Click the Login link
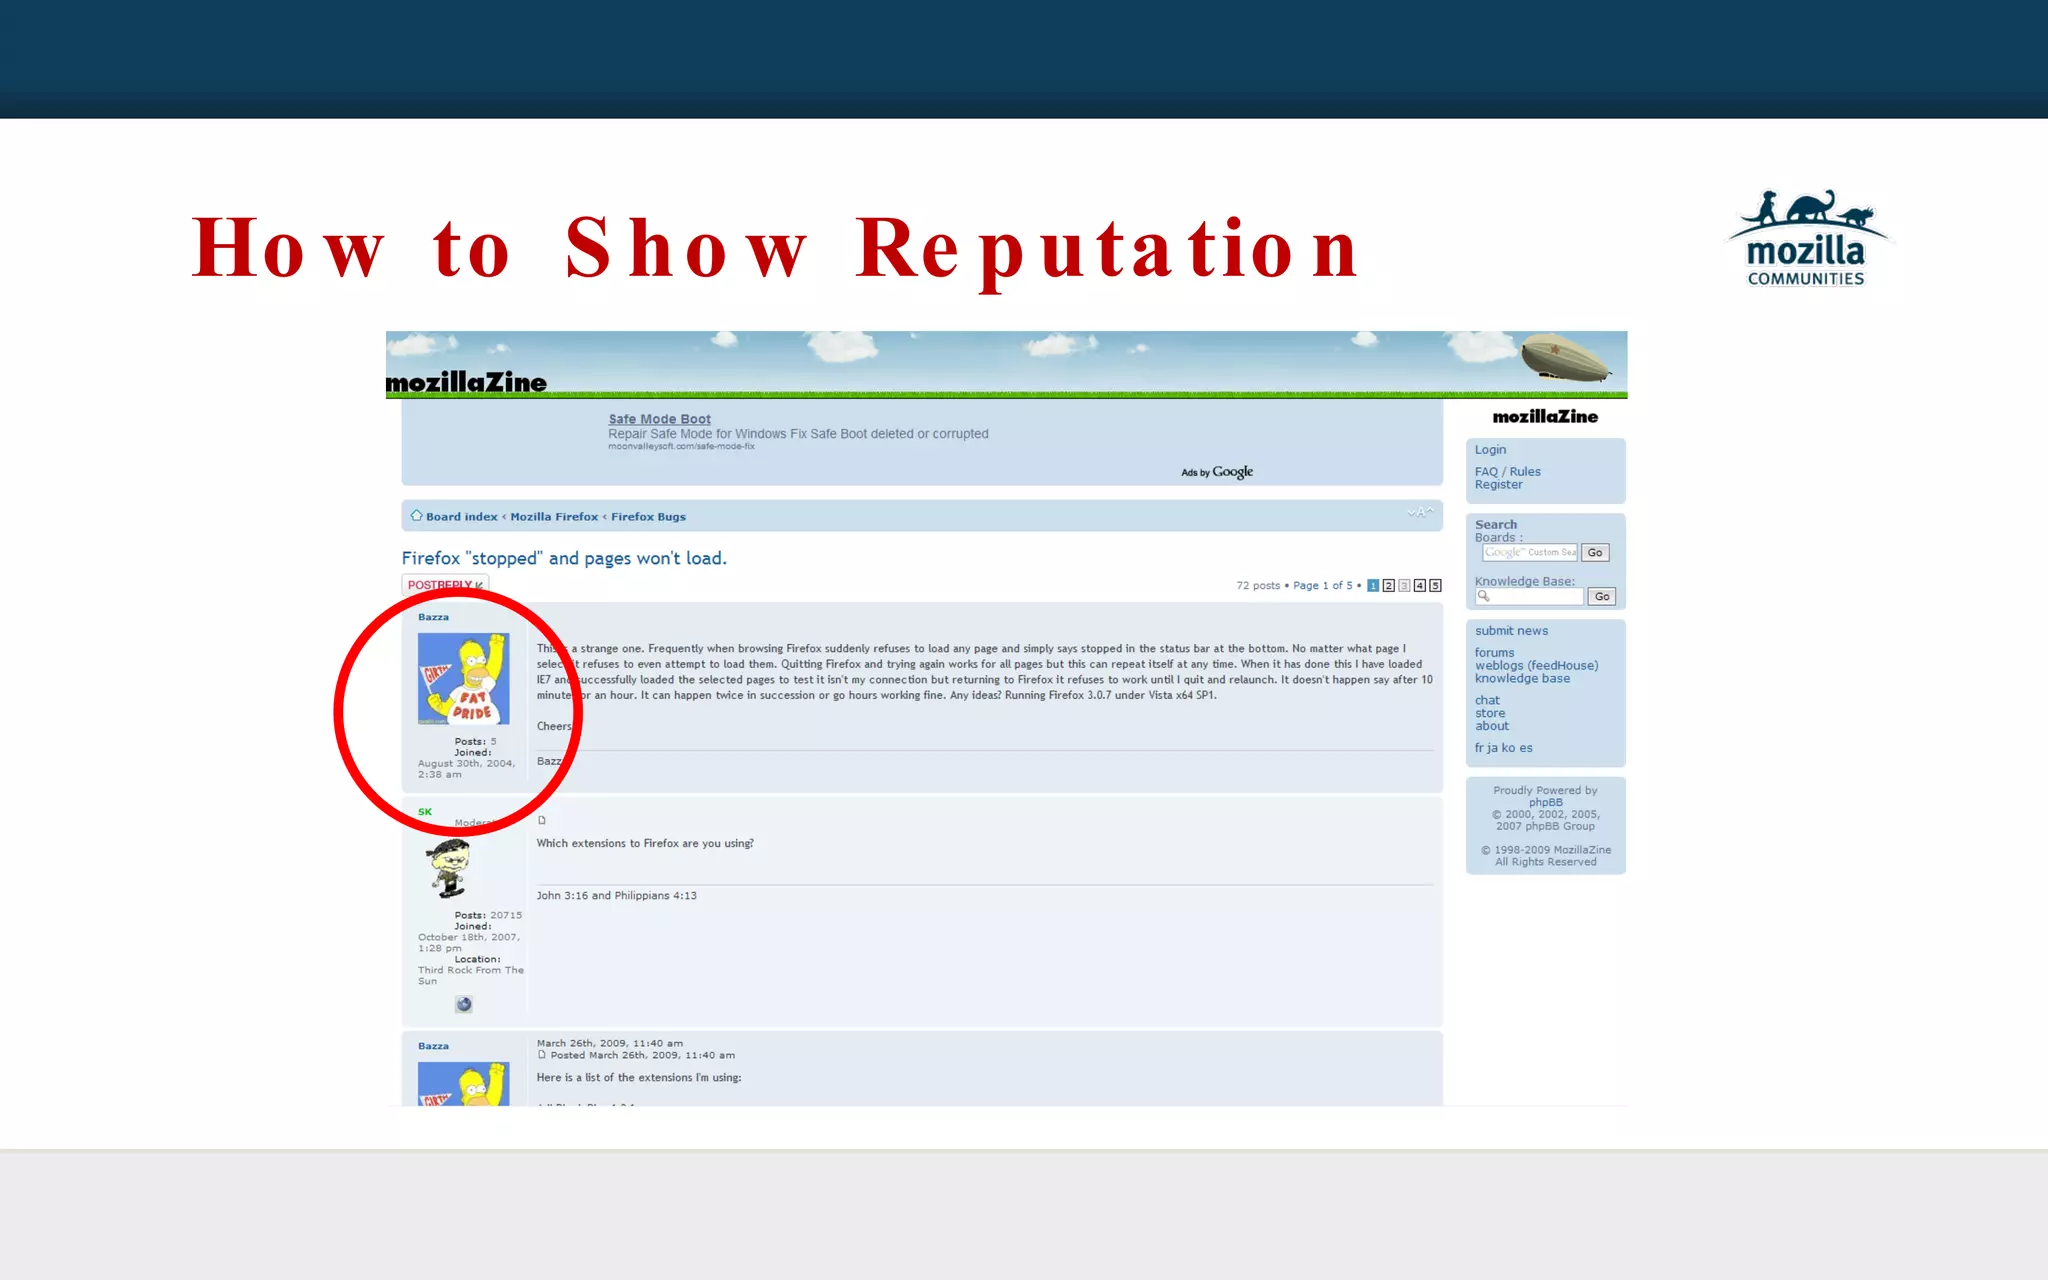This screenshot has width=2048, height=1280. coord(1490,450)
